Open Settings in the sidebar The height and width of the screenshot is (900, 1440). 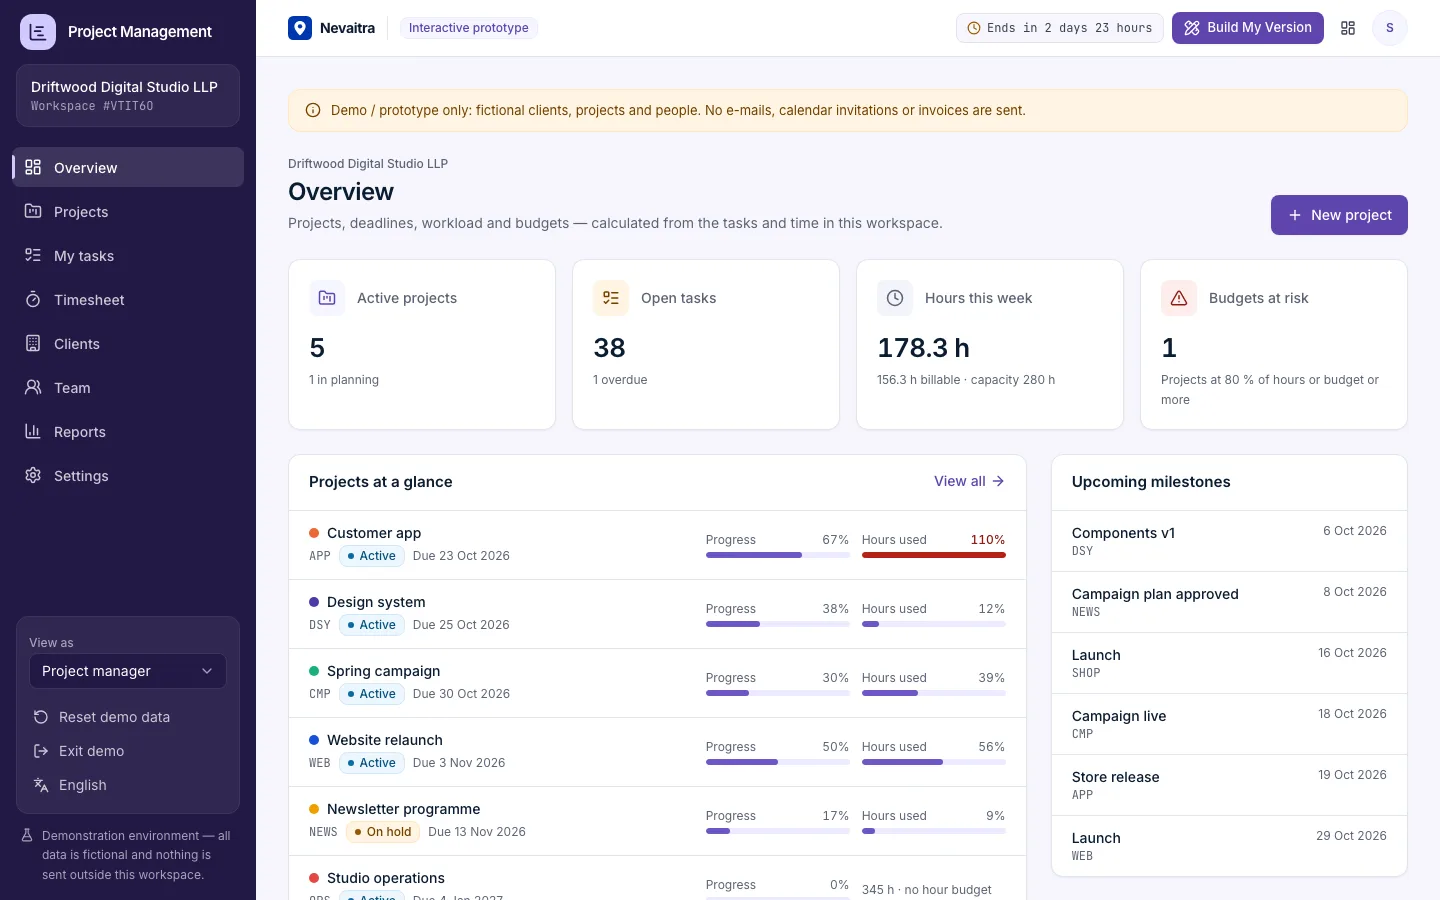[x=128, y=475]
